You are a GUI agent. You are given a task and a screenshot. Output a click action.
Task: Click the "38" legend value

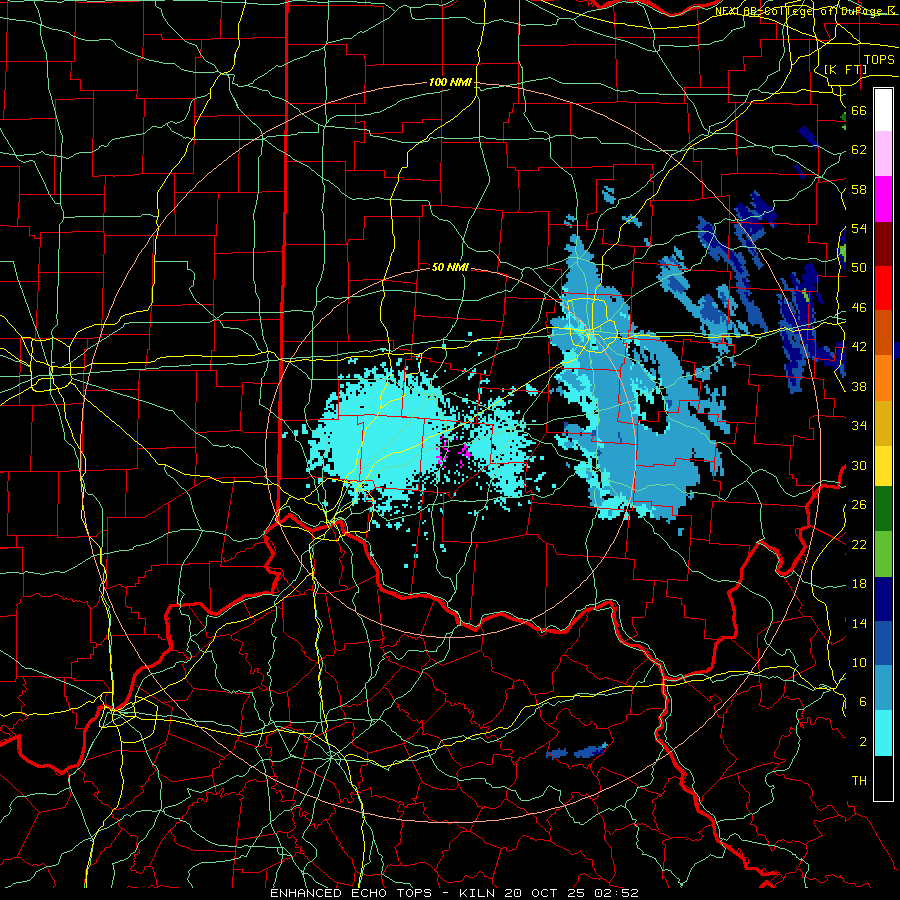[859, 386]
